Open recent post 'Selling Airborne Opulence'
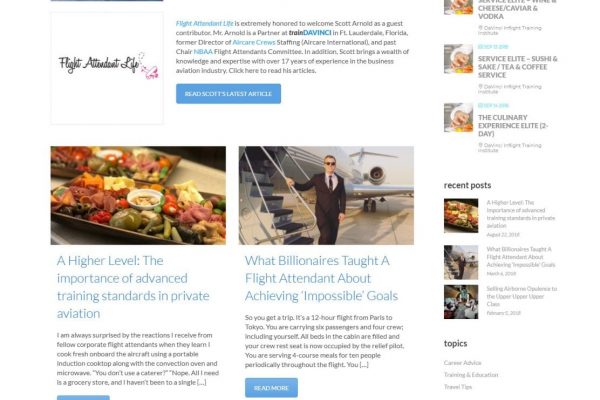600x400 pixels. pyautogui.click(x=522, y=296)
